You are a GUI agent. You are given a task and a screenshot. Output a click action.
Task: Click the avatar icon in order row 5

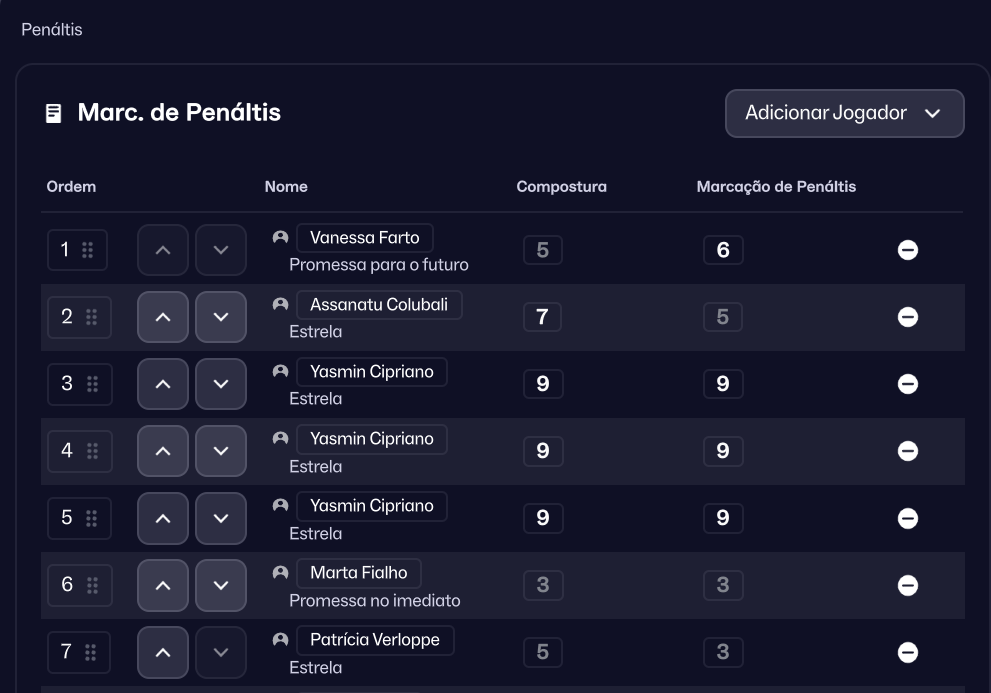coord(280,505)
